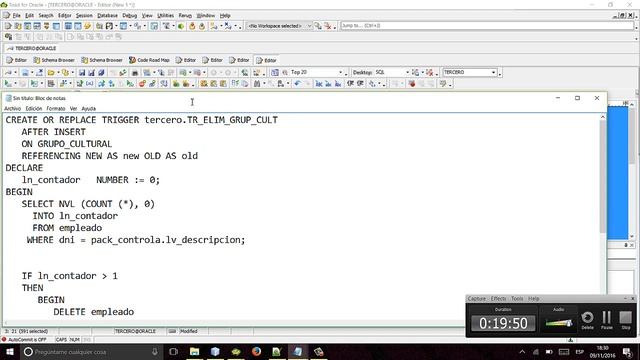
Task: Click the green circle icon in main toolbar
Action: (x=181, y=26)
